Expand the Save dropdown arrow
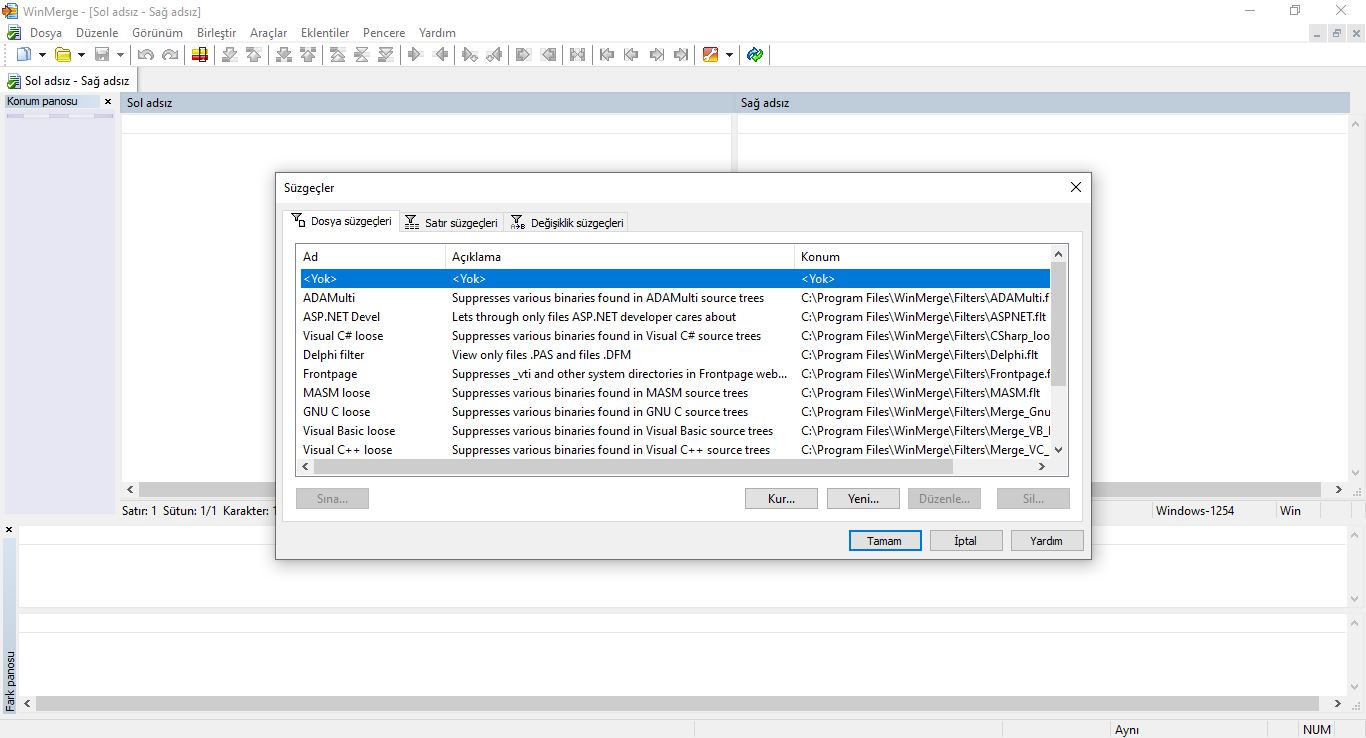1366x738 pixels. [x=120, y=55]
